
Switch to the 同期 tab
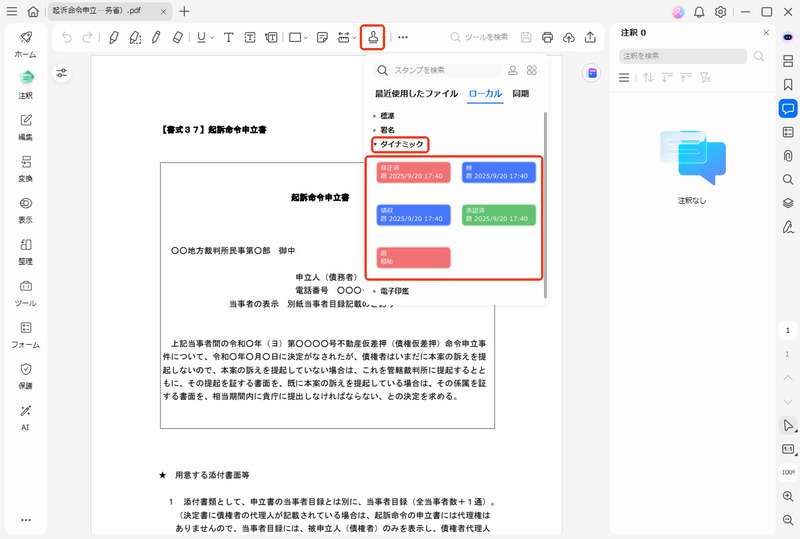[x=520, y=94]
